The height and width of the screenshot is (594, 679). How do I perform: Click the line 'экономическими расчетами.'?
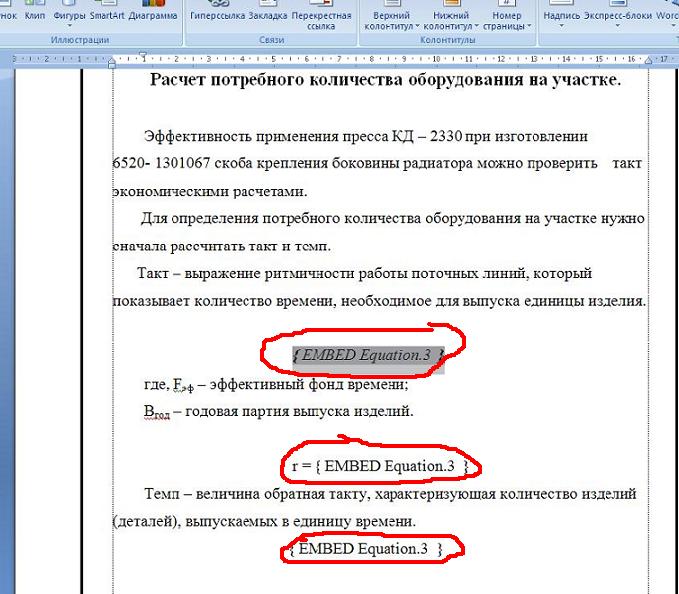[x=210, y=191]
